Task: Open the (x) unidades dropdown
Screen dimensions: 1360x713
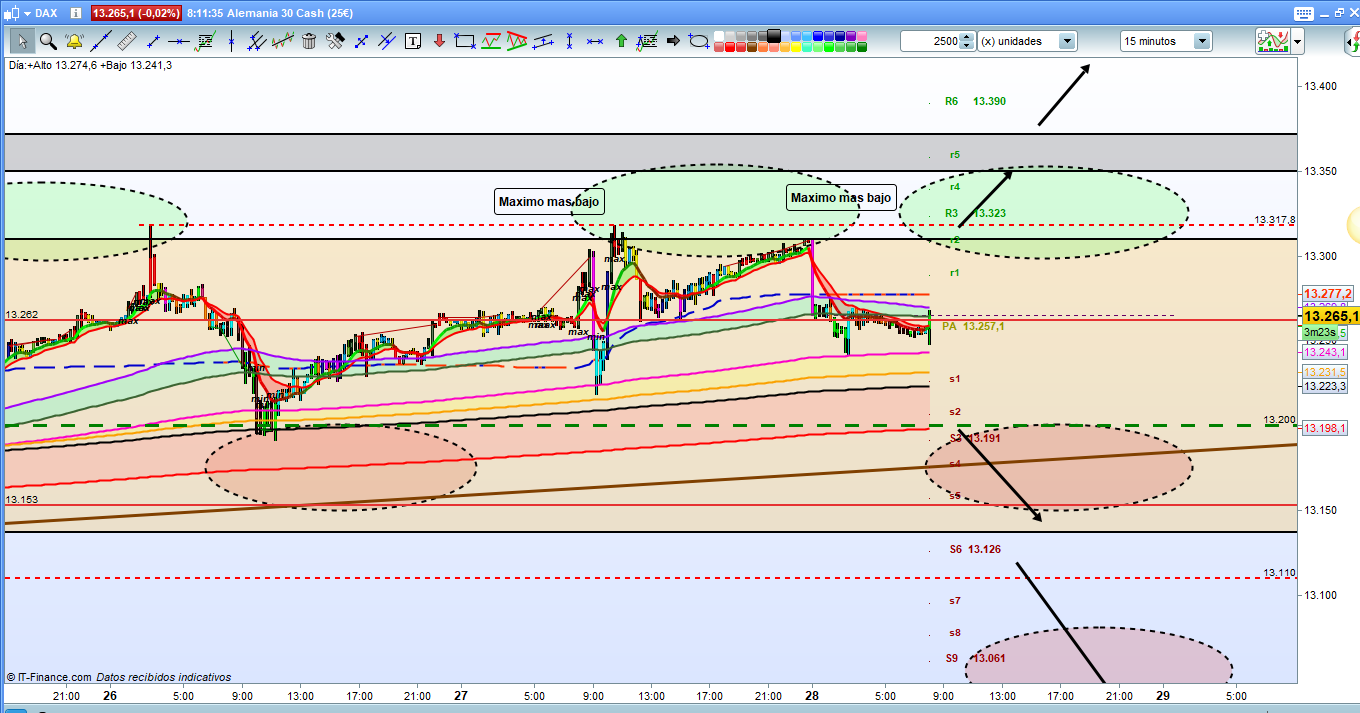Action: (1067, 41)
